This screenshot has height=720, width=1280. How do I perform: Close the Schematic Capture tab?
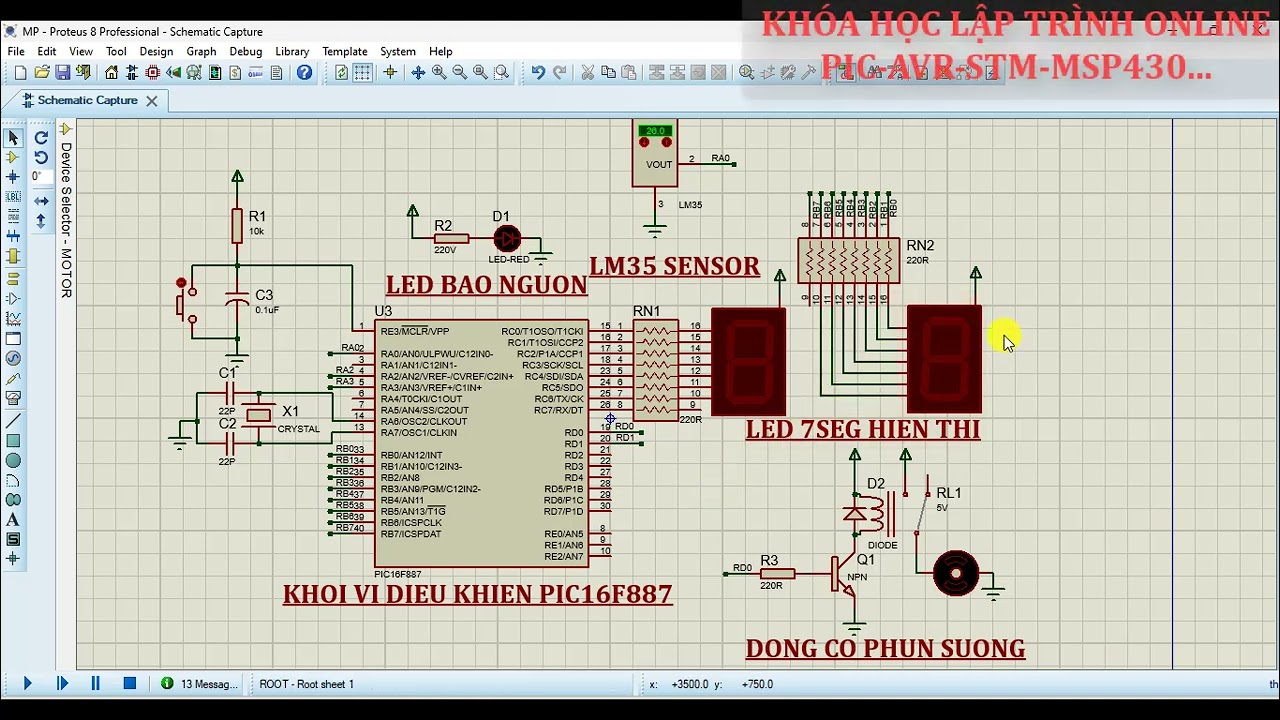[152, 101]
